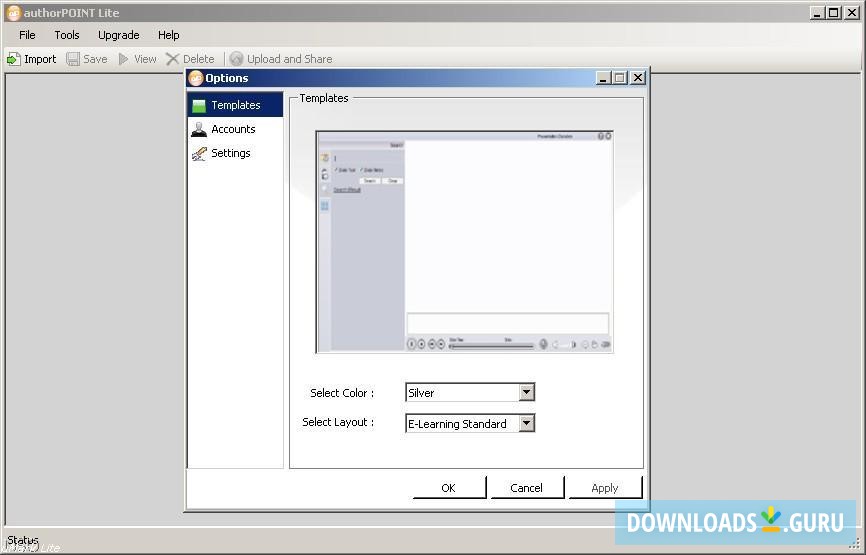The width and height of the screenshot is (866, 555).
Task: Click the Settings tools icon
Action: 199,154
